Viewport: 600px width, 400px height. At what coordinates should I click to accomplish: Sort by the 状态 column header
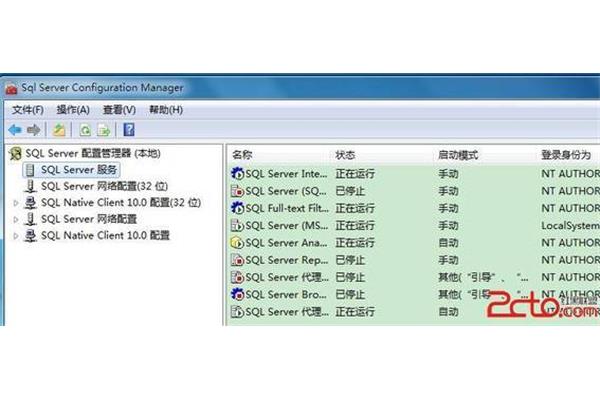pyautogui.click(x=345, y=155)
